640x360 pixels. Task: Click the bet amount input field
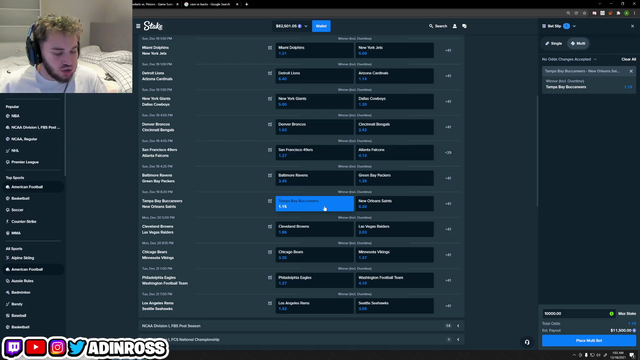click(576, 313)
